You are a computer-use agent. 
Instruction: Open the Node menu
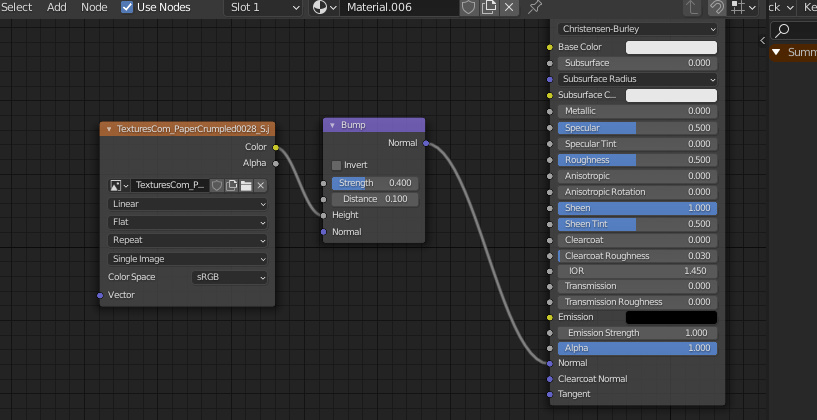click(94, 7)
